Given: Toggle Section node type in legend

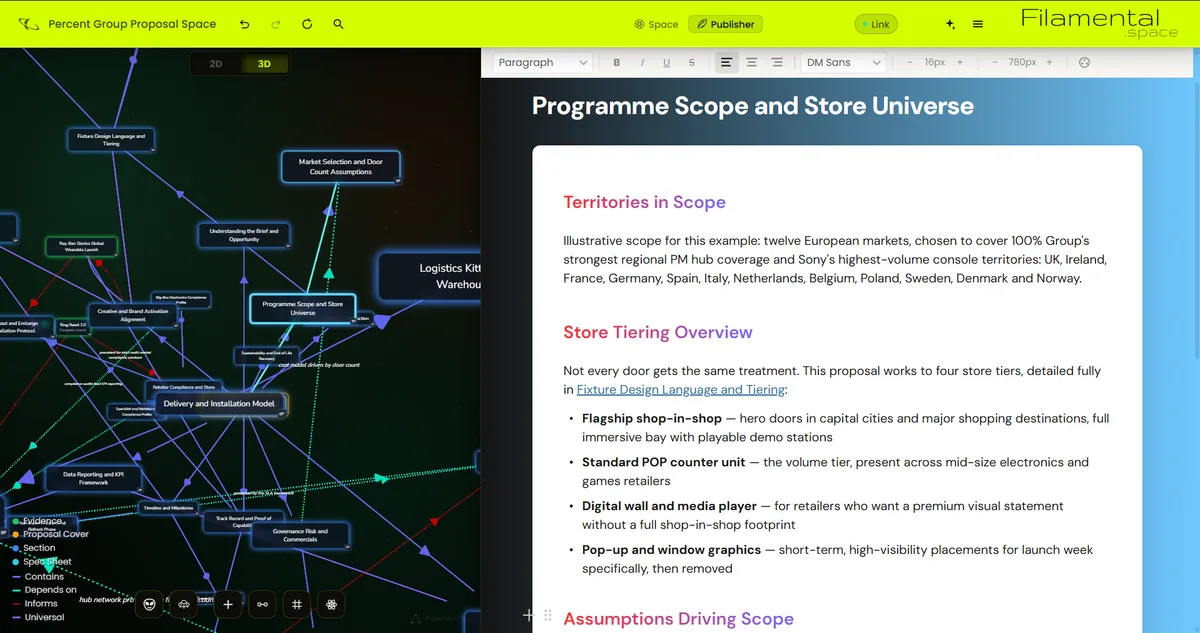Looking at the screenshot, I should coord(34,548).
